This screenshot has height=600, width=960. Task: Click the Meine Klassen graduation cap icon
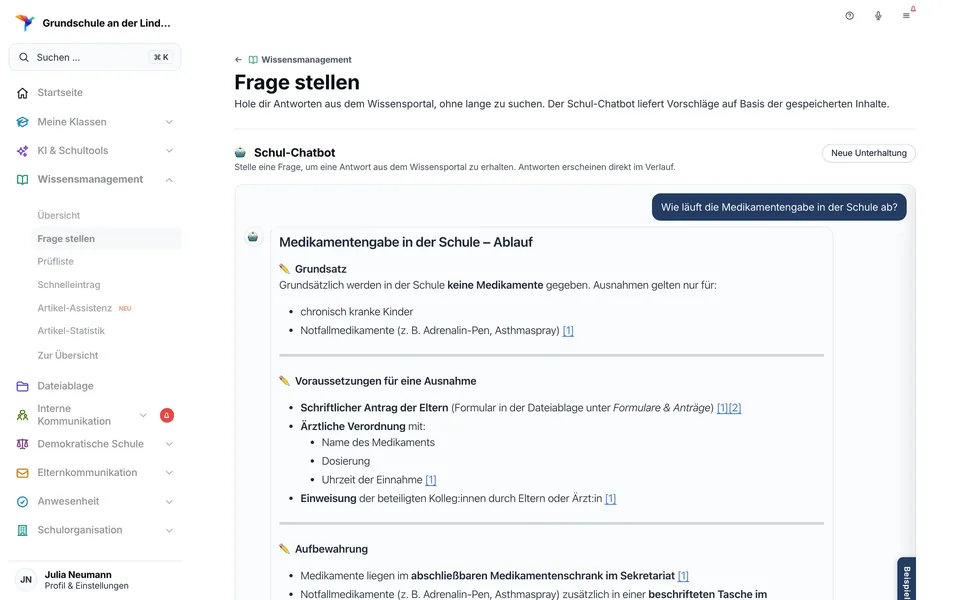point(23,122)
